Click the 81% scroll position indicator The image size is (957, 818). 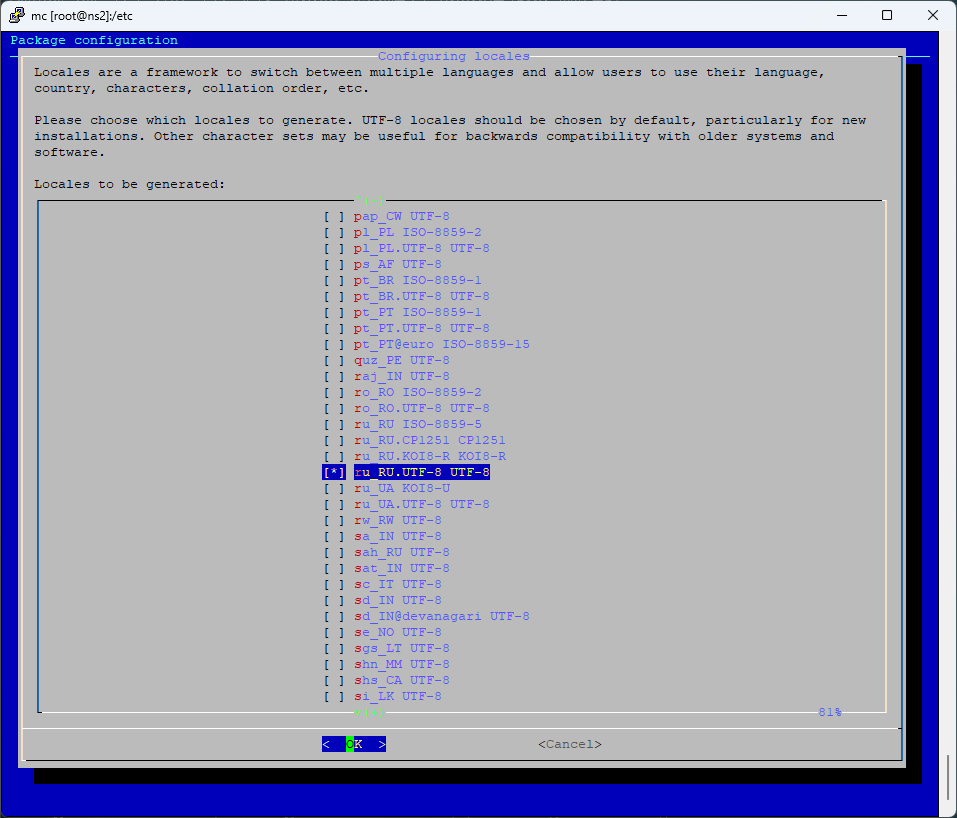point(828,711)
